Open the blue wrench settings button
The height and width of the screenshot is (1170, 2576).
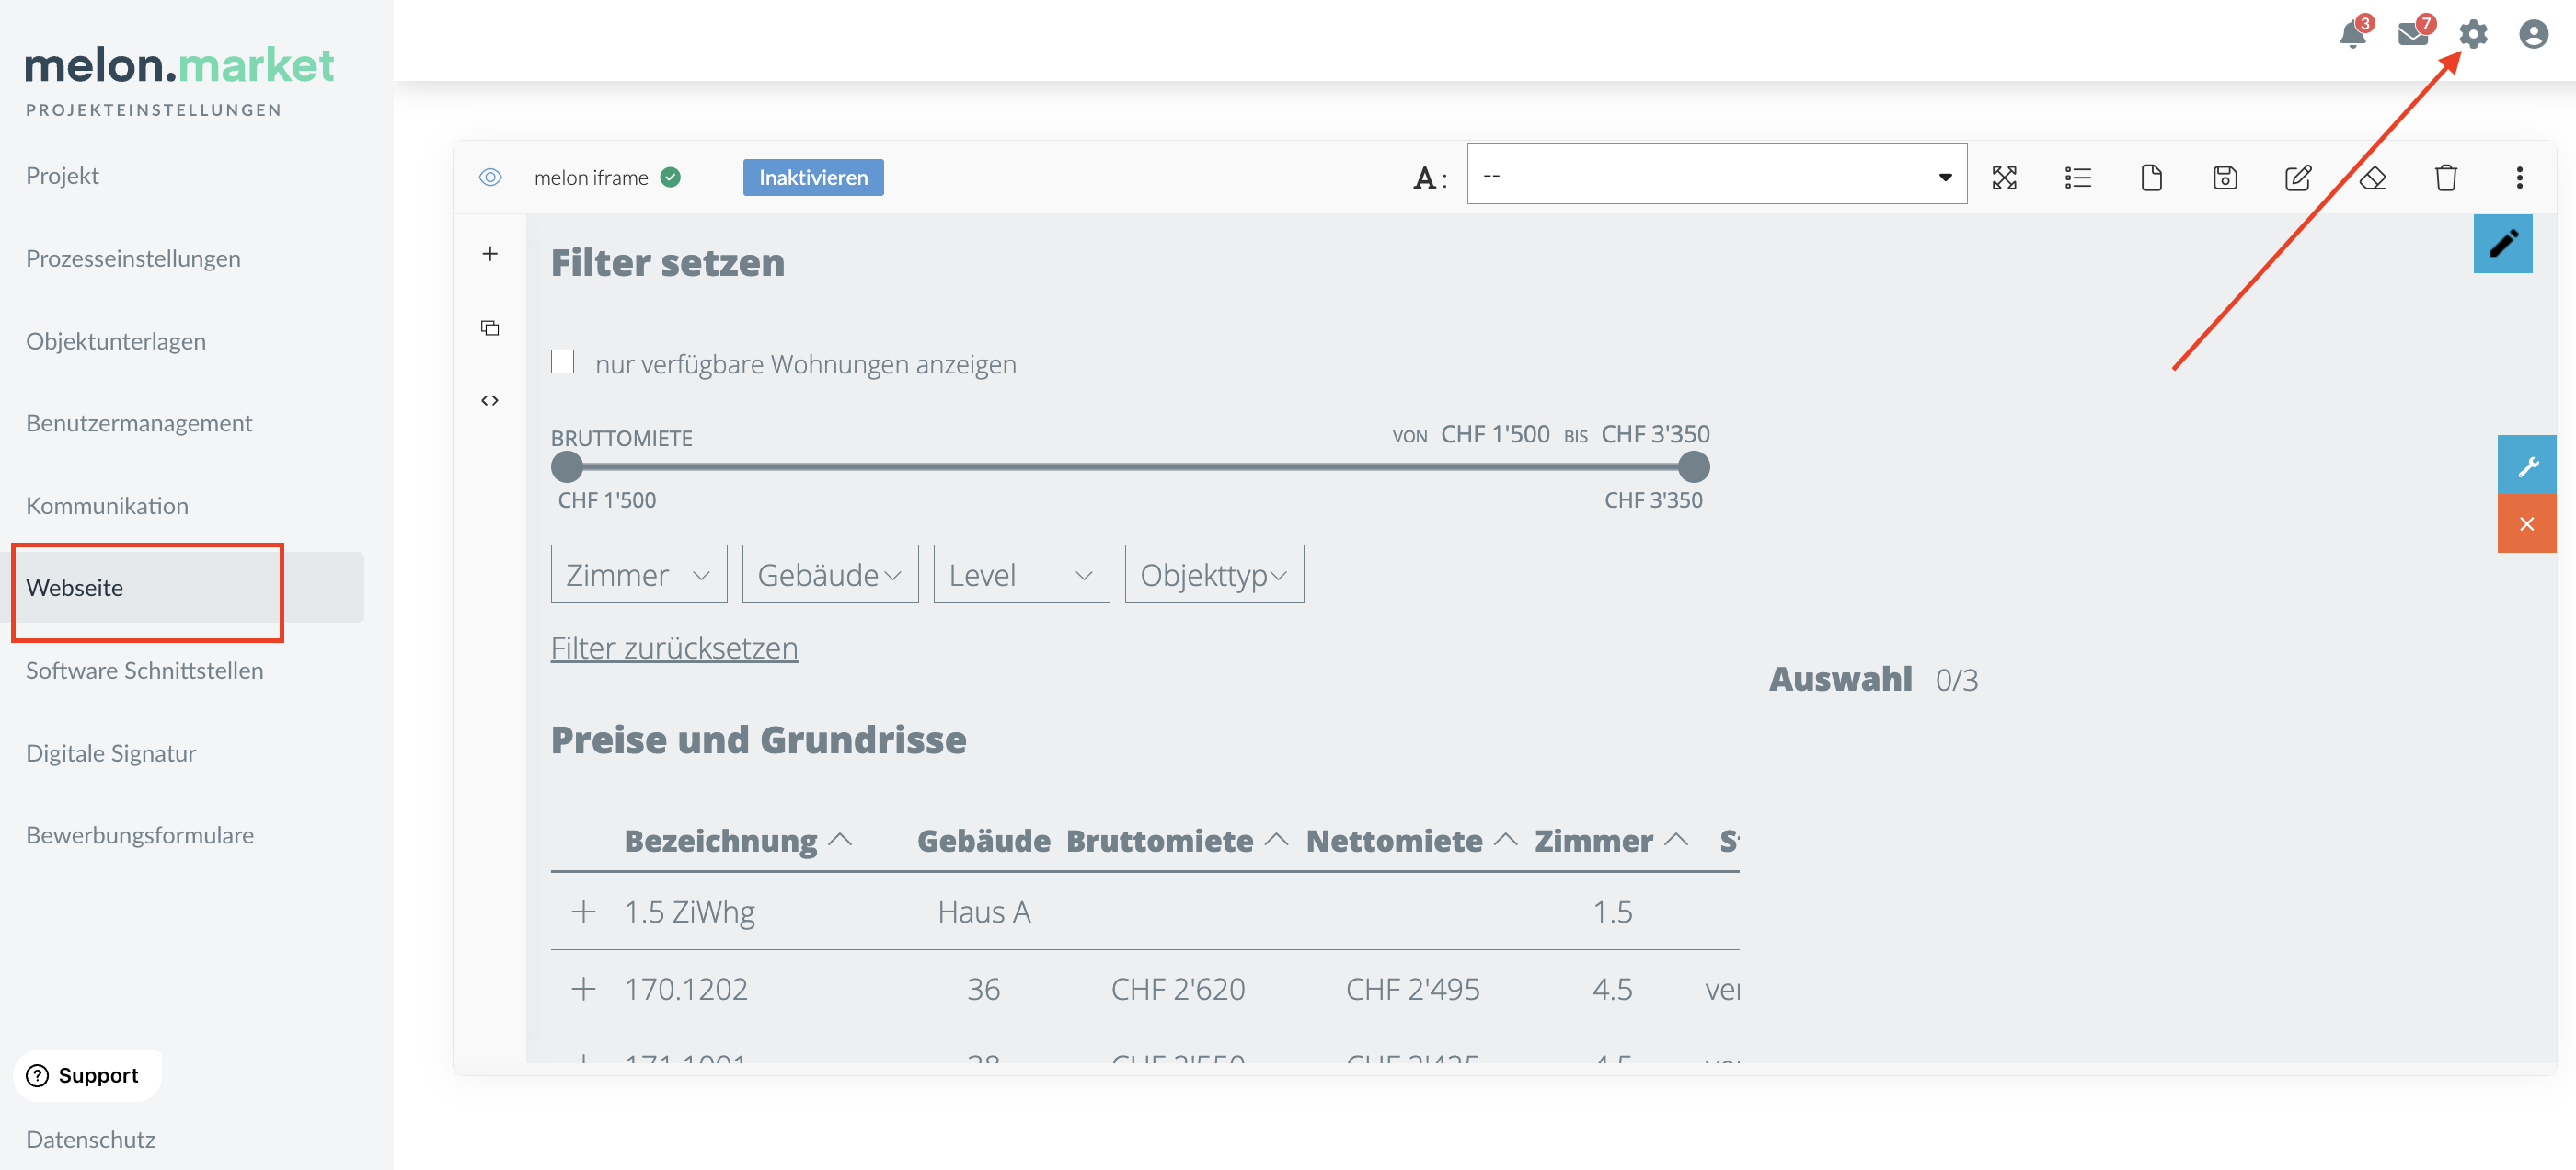click(2526, 465)
